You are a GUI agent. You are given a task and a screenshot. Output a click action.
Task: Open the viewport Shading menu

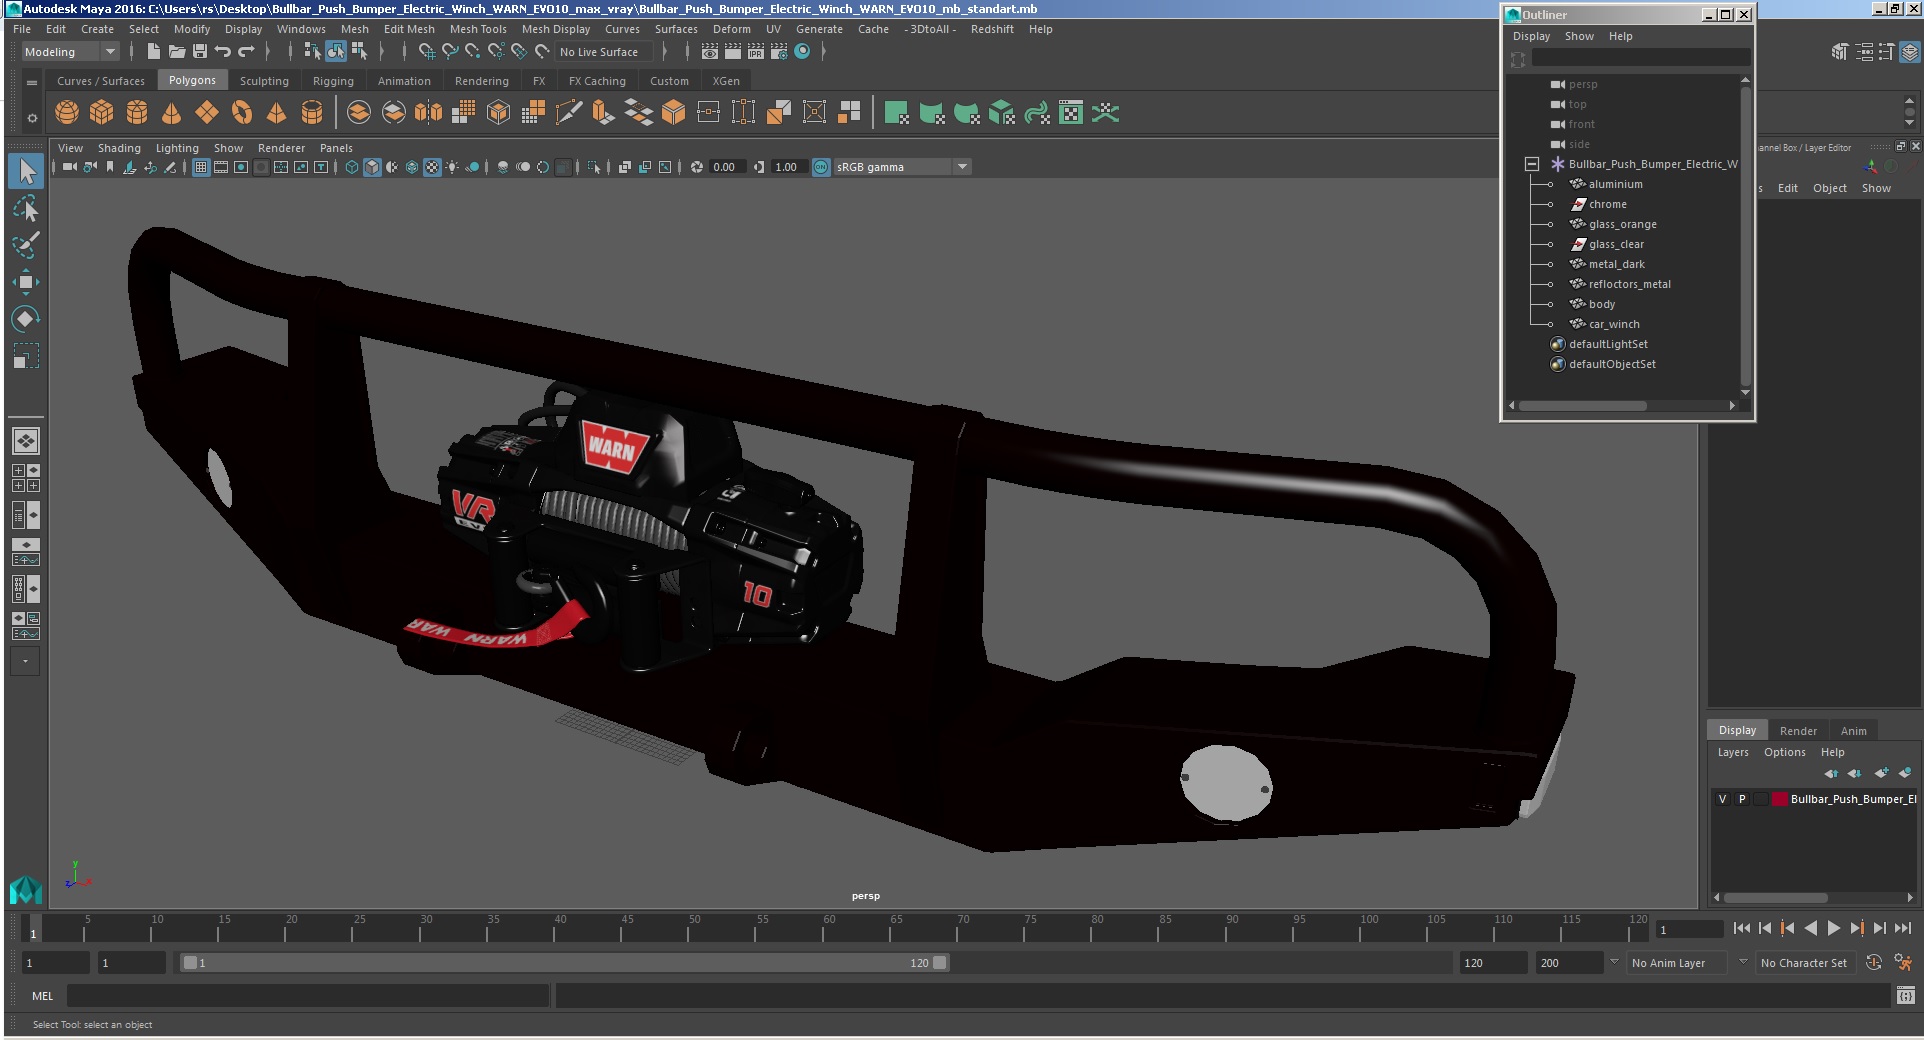(x=119, y=148)
